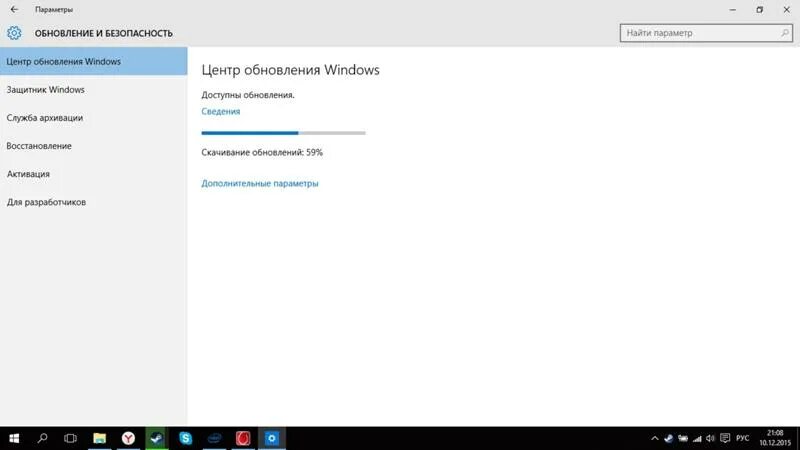Open Дополнительные параметры link
The height and width of the screenshot is (450, 800).
(x=260, y=183)
